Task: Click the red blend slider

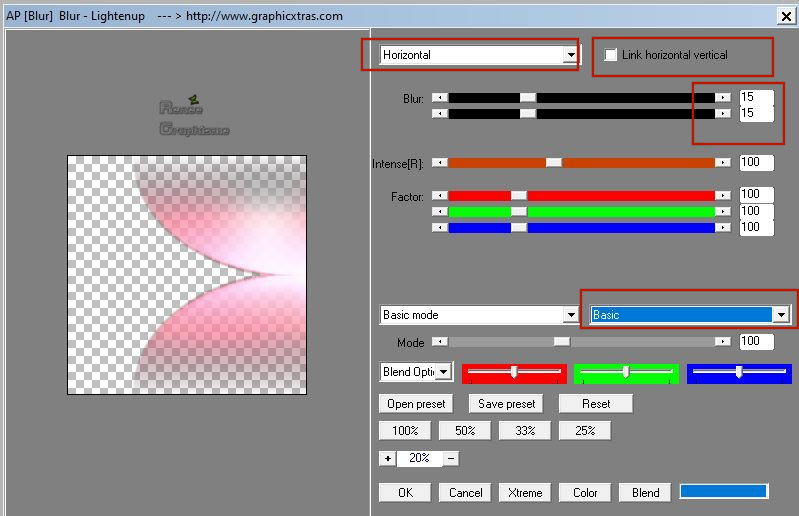Action: (514, 373)
